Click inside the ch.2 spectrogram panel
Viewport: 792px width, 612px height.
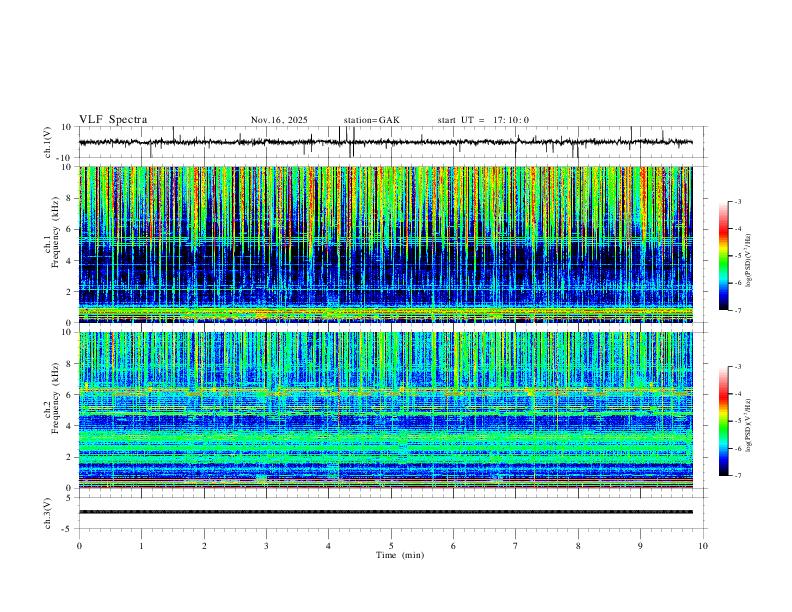coord(385,410)
